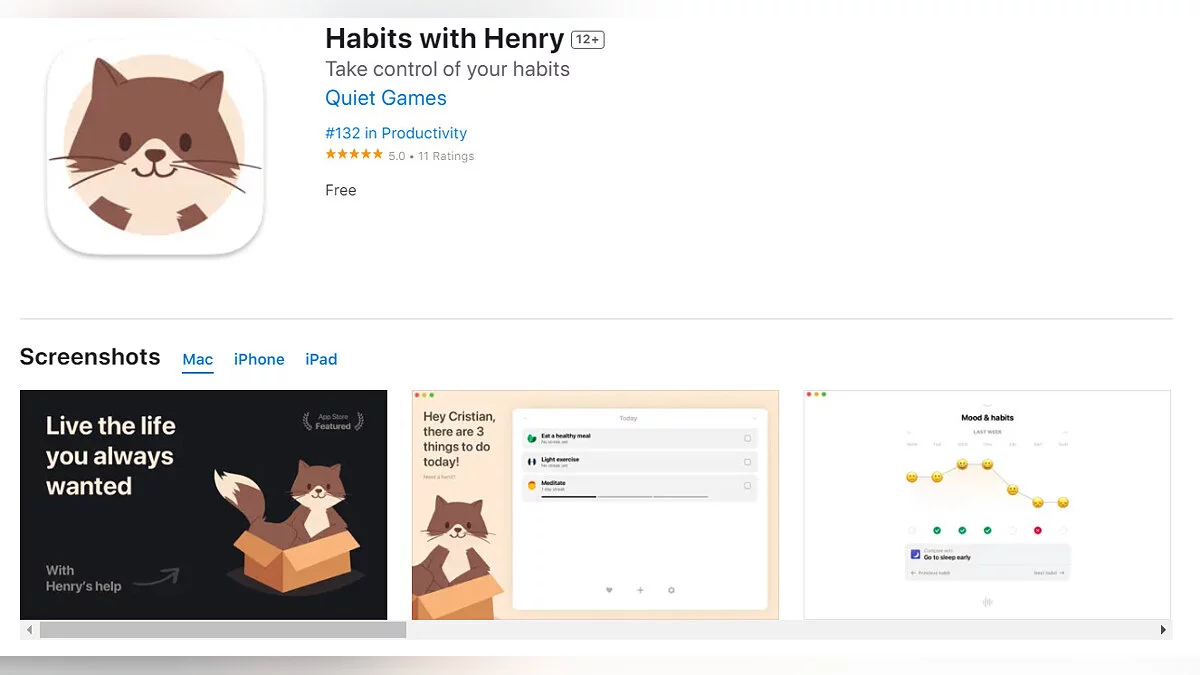
Task: Mark the Meditate habit as done
Action: [747, 486]
